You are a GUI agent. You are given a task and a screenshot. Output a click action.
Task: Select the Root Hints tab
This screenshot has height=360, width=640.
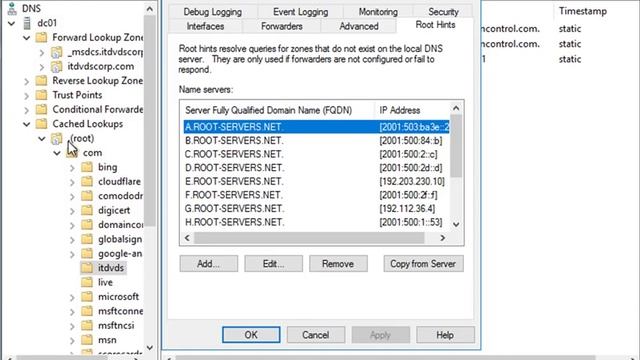pos(435,25)
